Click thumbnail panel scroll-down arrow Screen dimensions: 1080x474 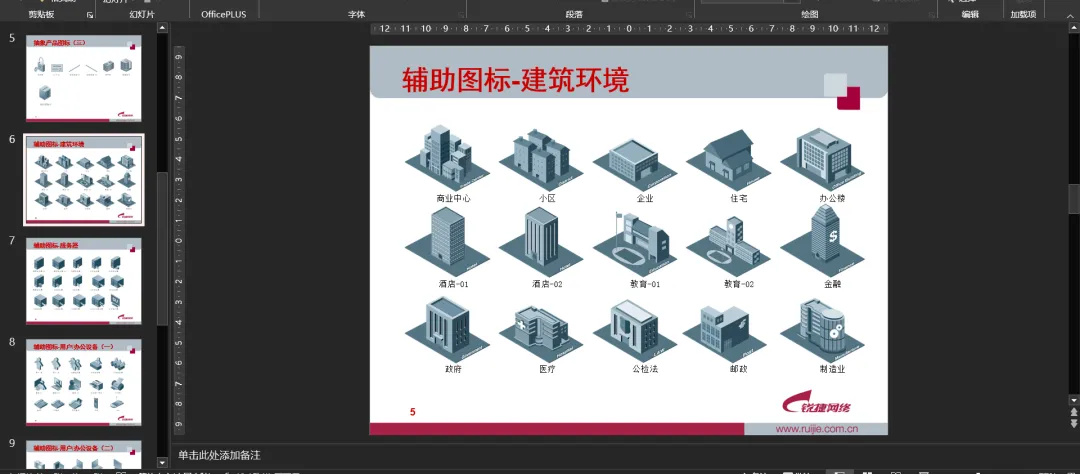(x=163, y=462)
